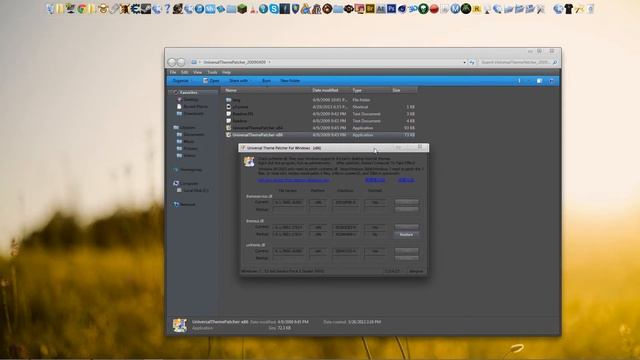Image resolution: width=640 pixels, height=360 pixels.
Task: Click the blue question mark dock icon
Action: coord(167,9)
